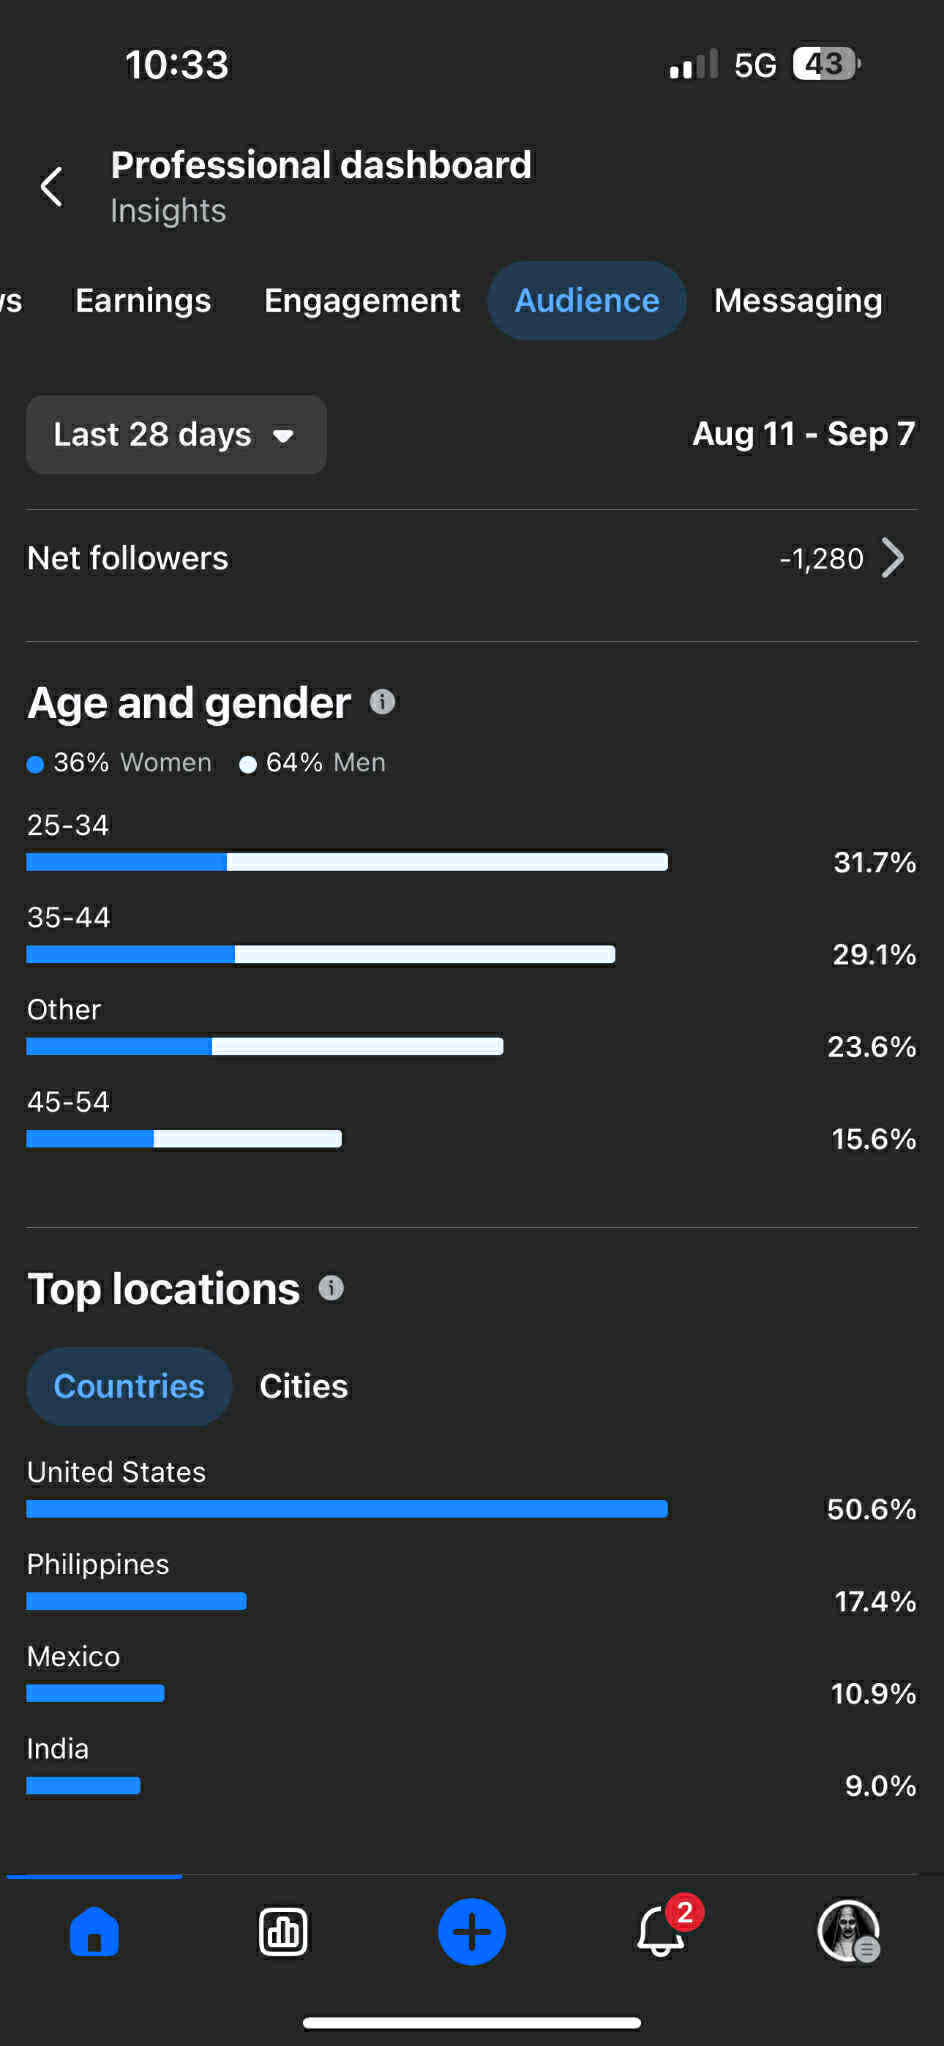Select the Audience tab
The width and height of the screenshot is (944, 2046).
coord(587,300)
